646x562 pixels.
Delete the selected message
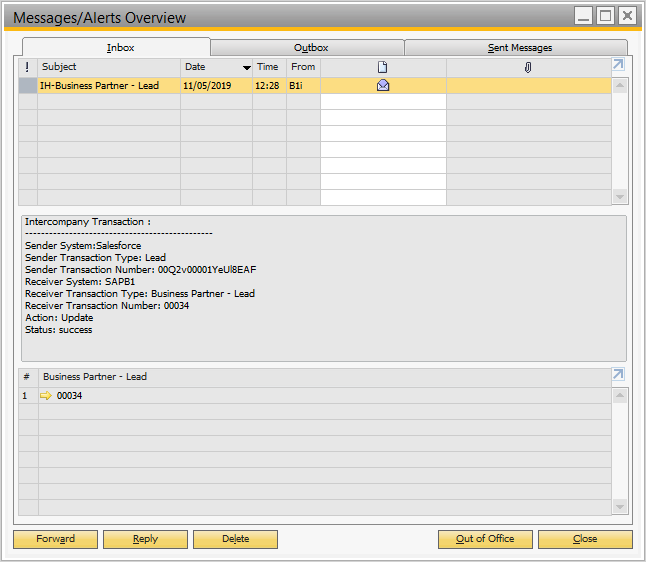click(x=235, y=539)
